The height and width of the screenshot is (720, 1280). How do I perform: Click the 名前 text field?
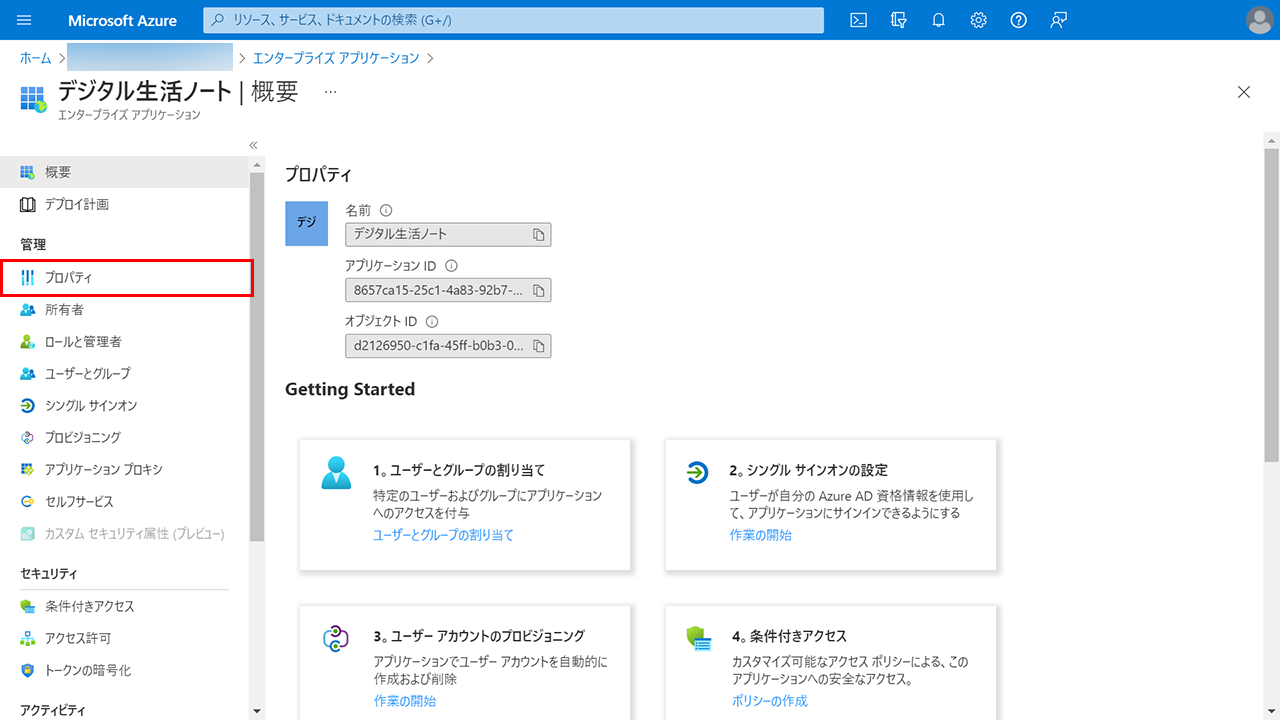click(448, 234)
